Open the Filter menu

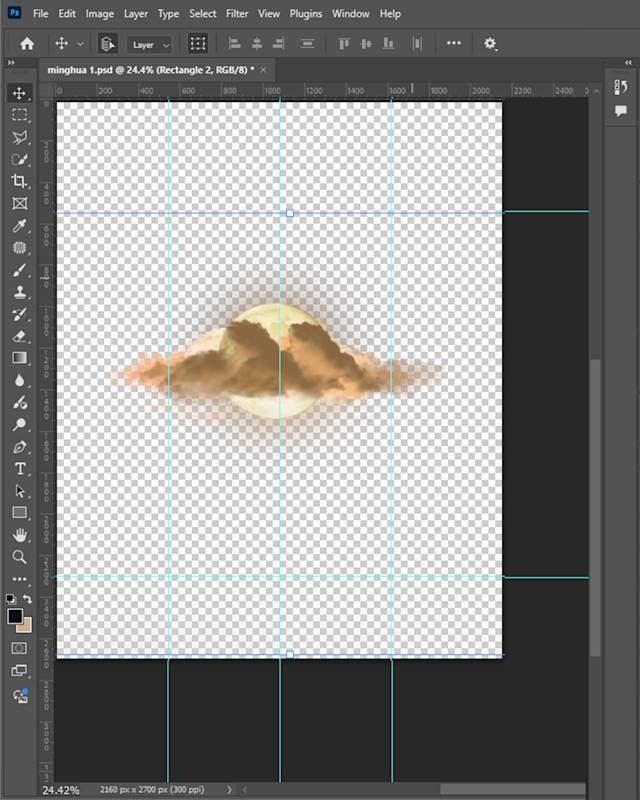pyautogui.click(x=237, y=14)
